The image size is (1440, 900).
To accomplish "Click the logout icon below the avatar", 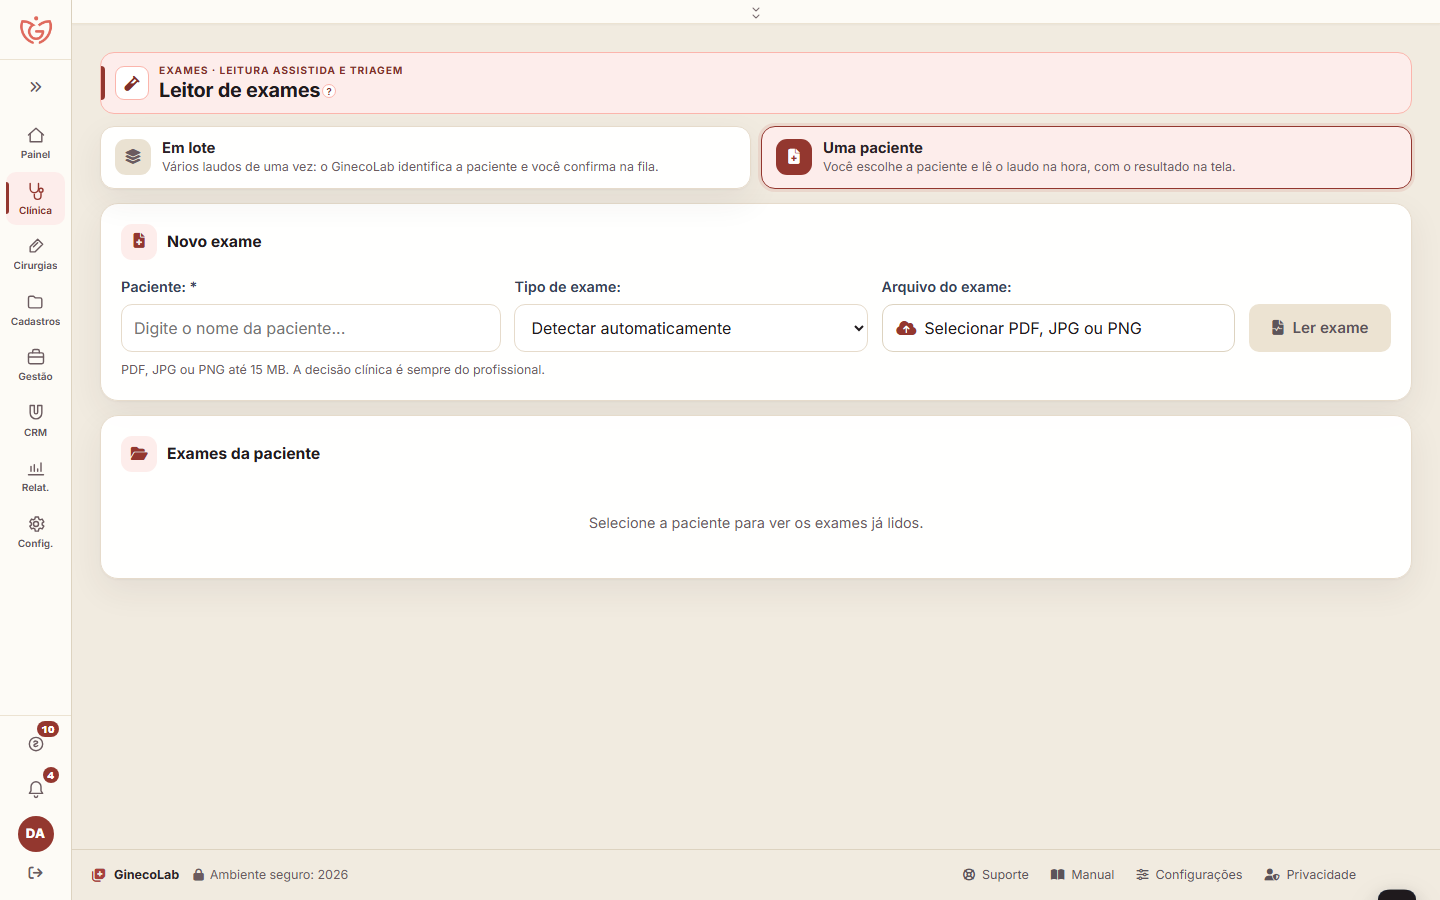I will 36,873.
